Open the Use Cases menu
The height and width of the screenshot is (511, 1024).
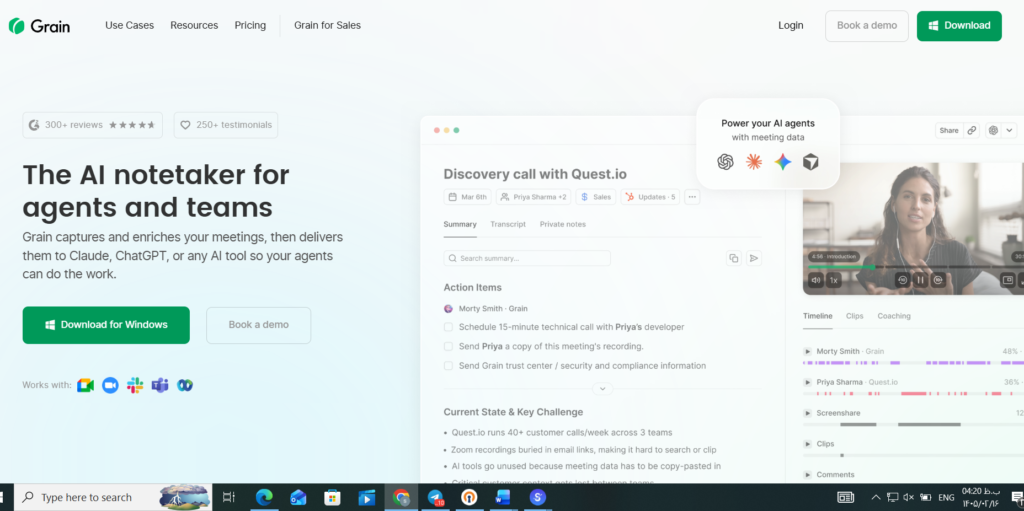coord(129,25)
